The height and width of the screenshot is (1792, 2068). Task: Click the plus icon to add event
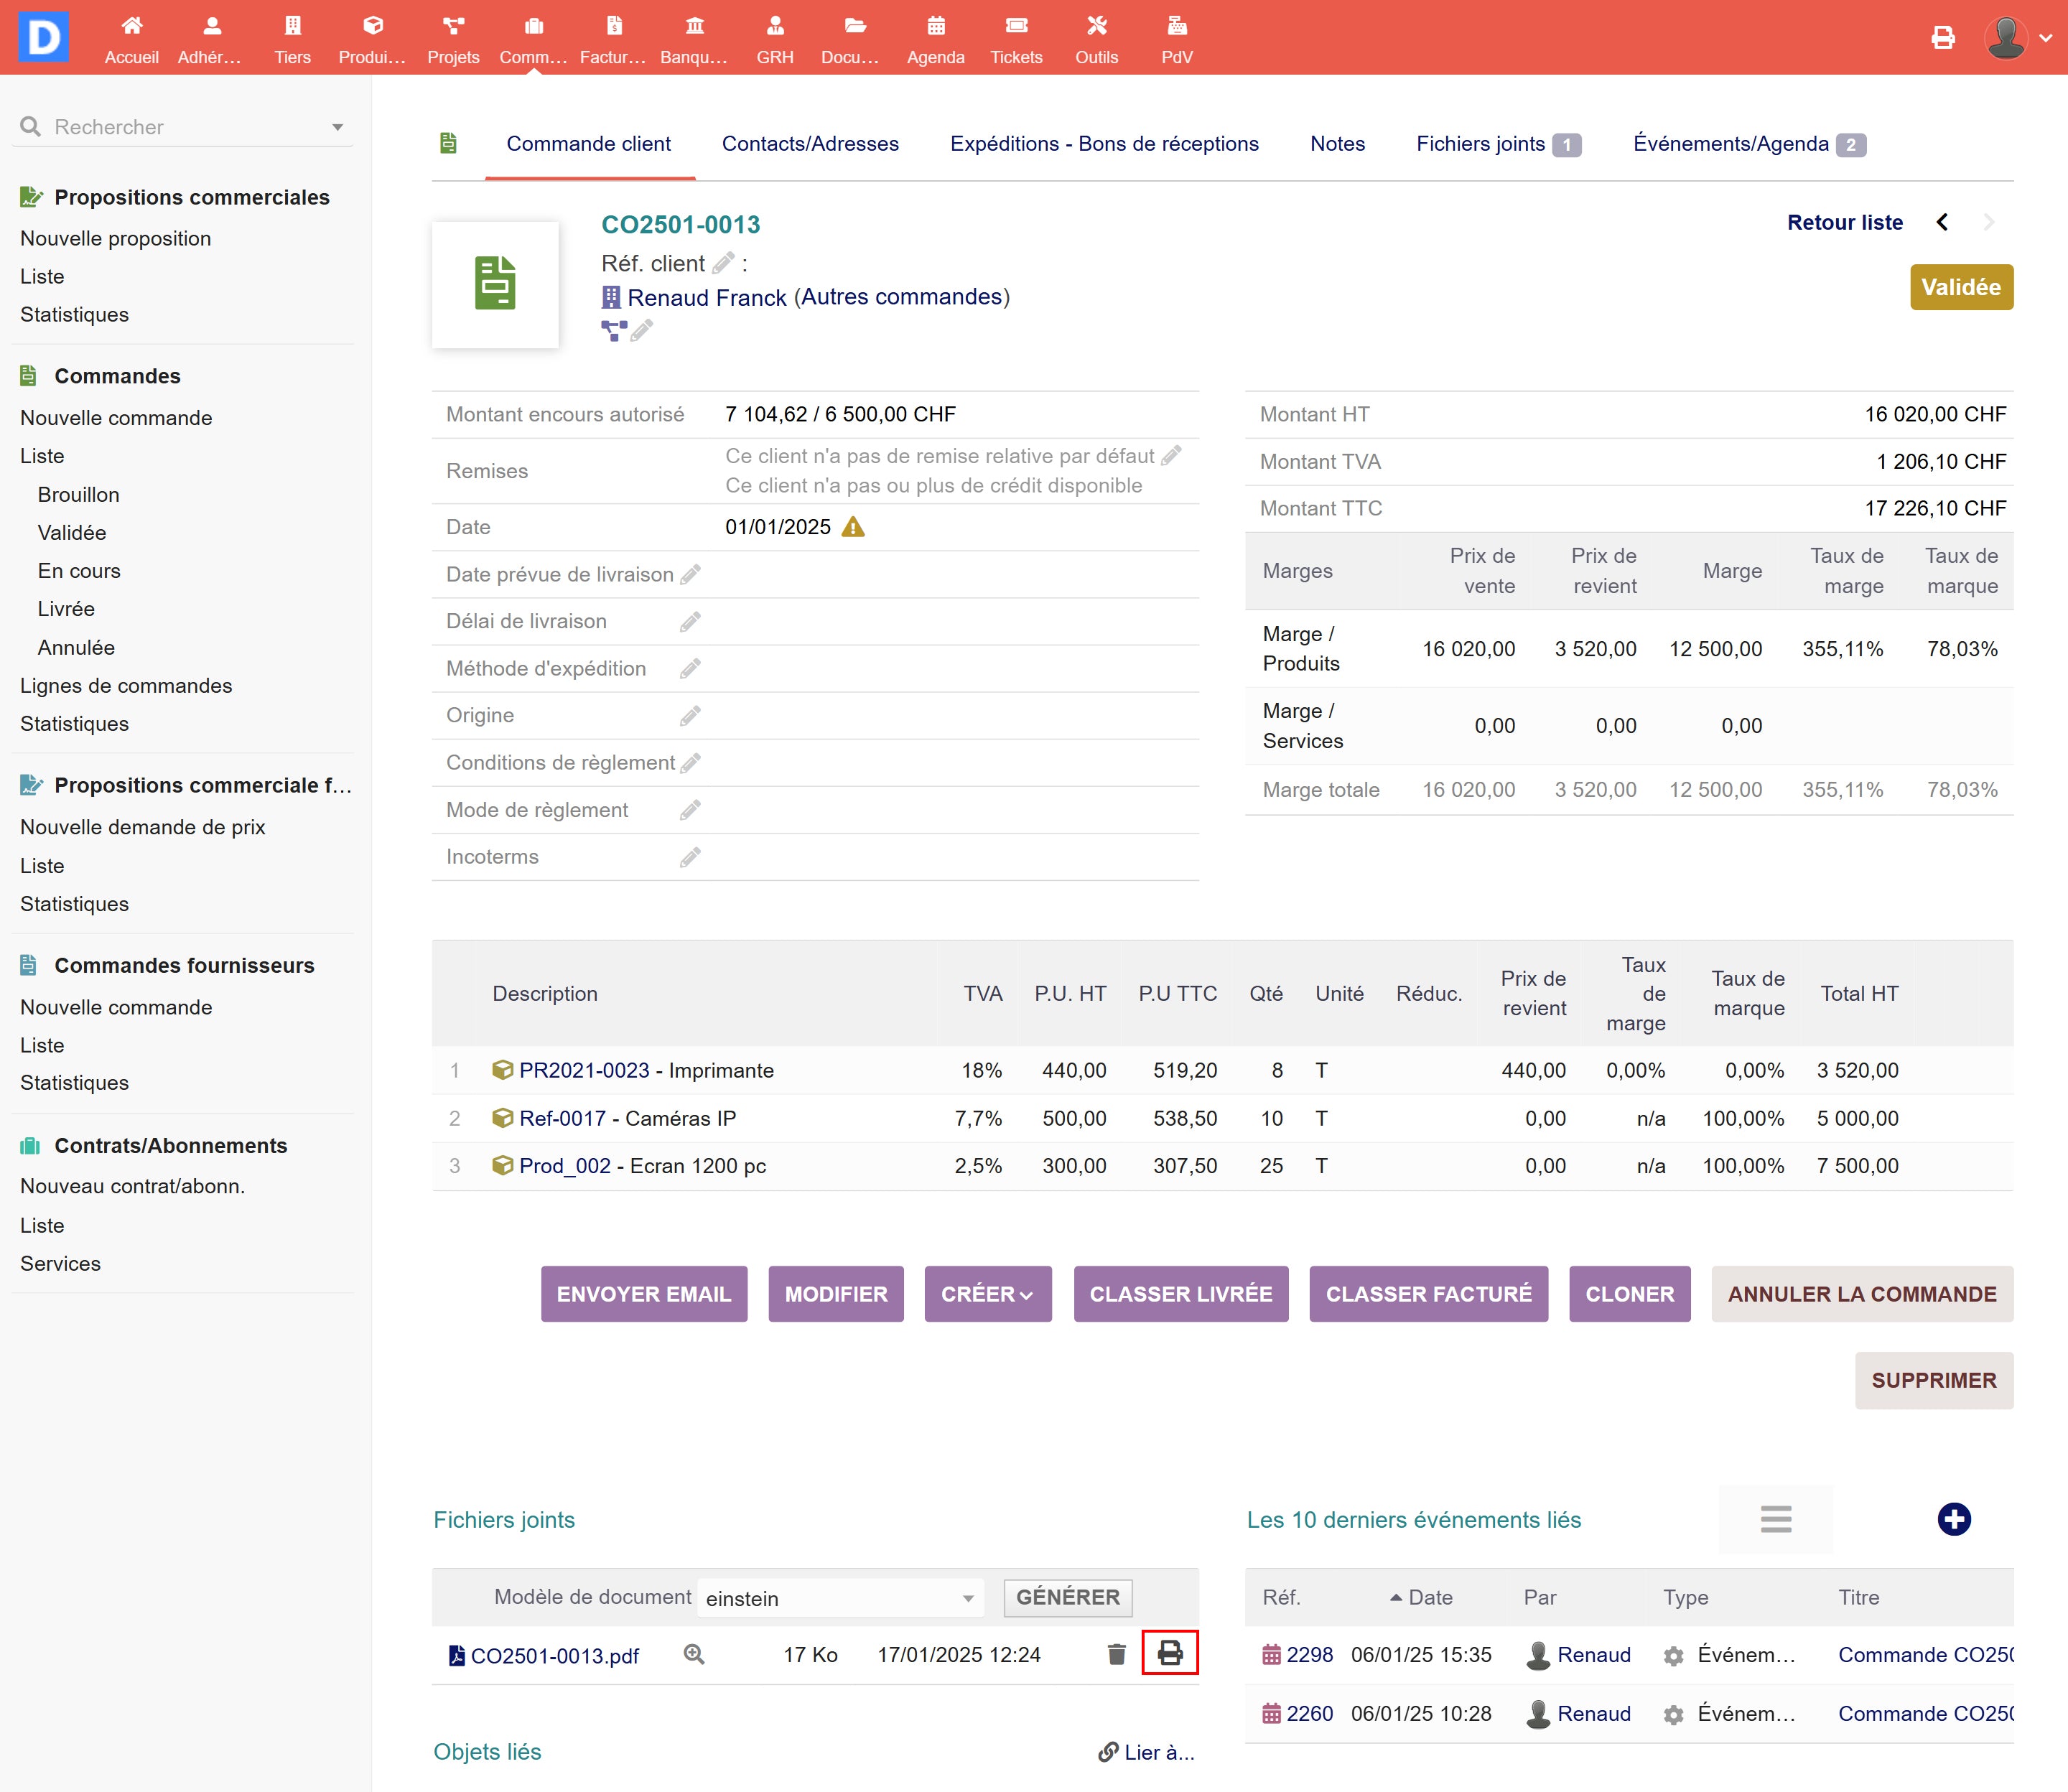tap(1953, 1519)
